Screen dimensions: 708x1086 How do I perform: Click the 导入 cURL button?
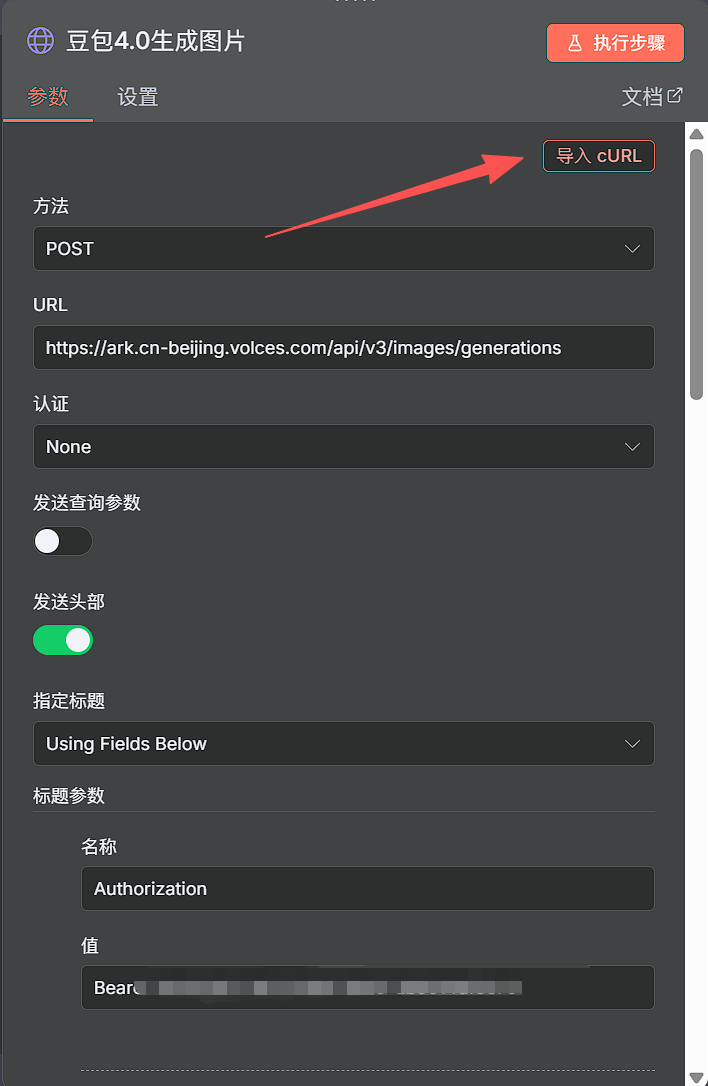(x=599, y=156)
